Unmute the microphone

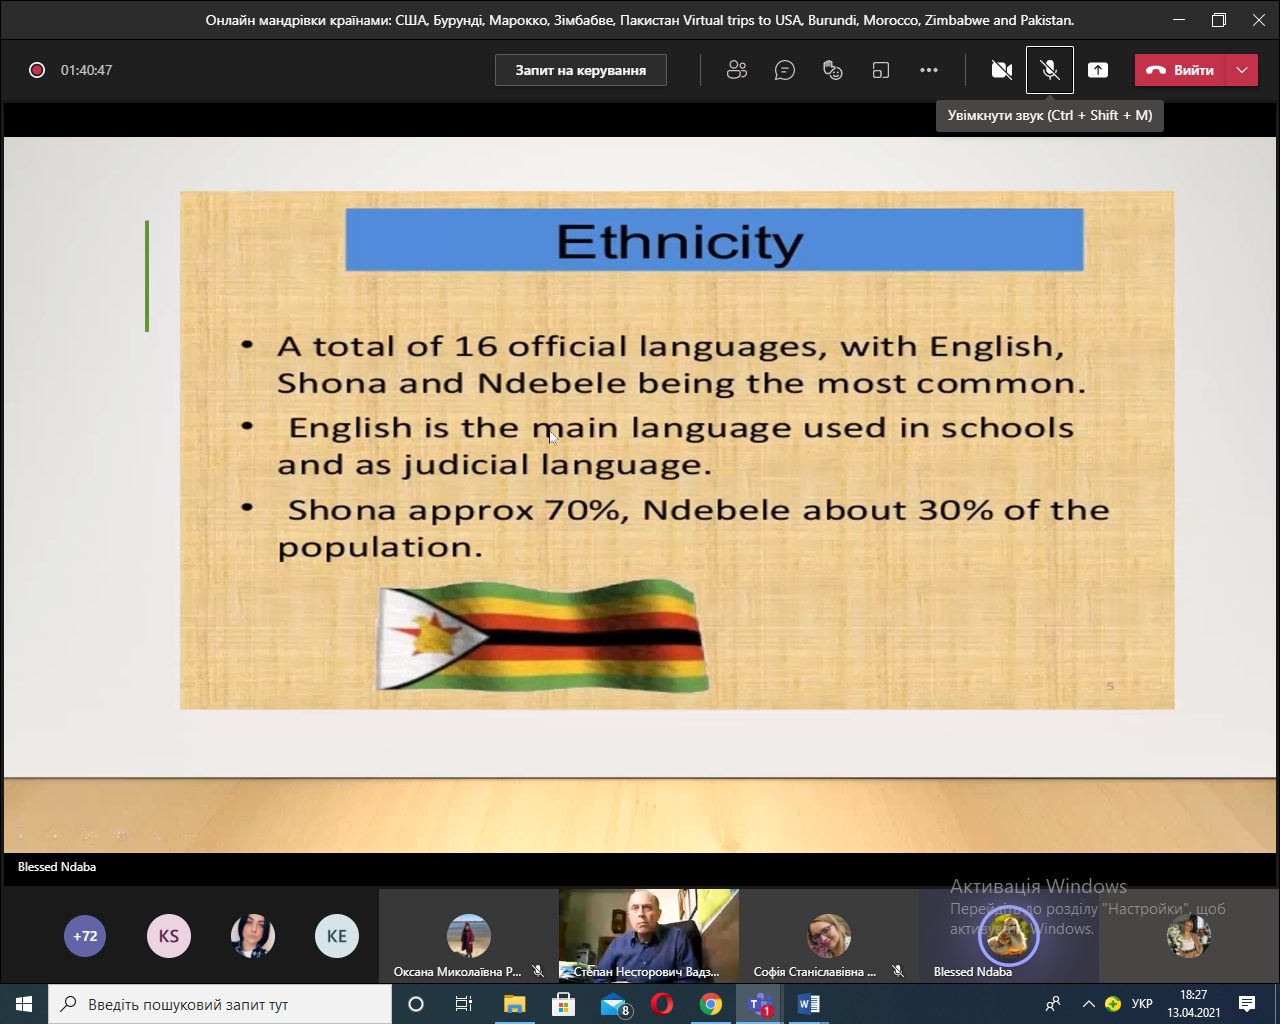tap(1049, 70)
